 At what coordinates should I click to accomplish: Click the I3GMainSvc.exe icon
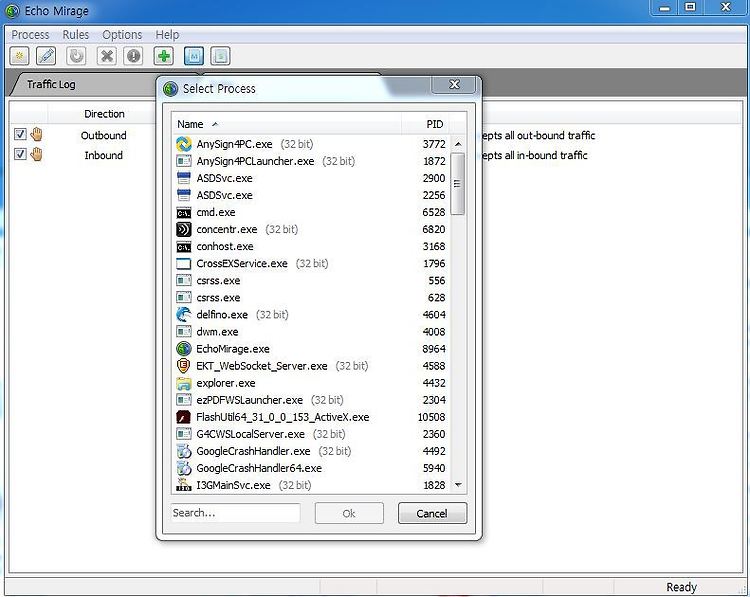coord(184,485)
